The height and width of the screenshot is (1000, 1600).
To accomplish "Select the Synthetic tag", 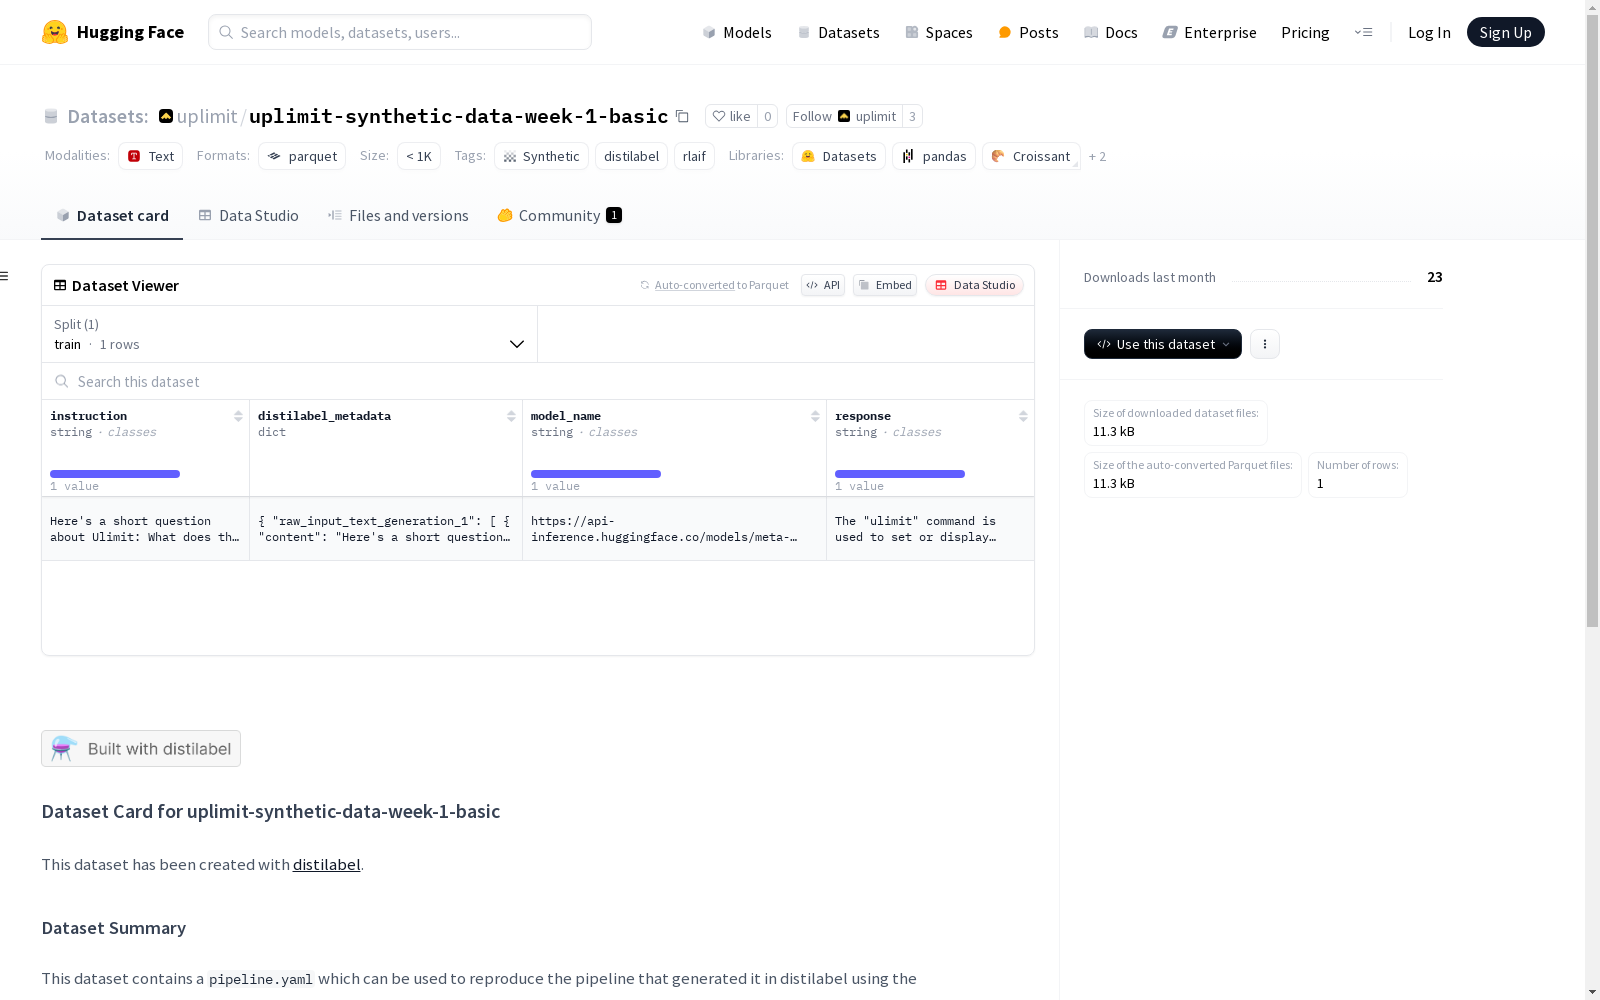I will (x=541, y=156).
